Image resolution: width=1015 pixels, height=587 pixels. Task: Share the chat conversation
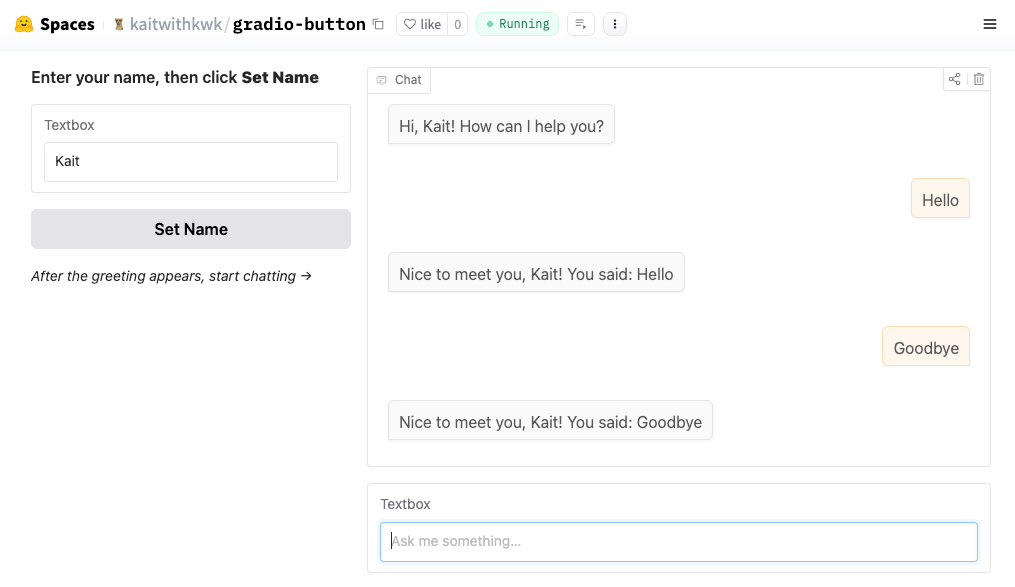click(955, 79)
